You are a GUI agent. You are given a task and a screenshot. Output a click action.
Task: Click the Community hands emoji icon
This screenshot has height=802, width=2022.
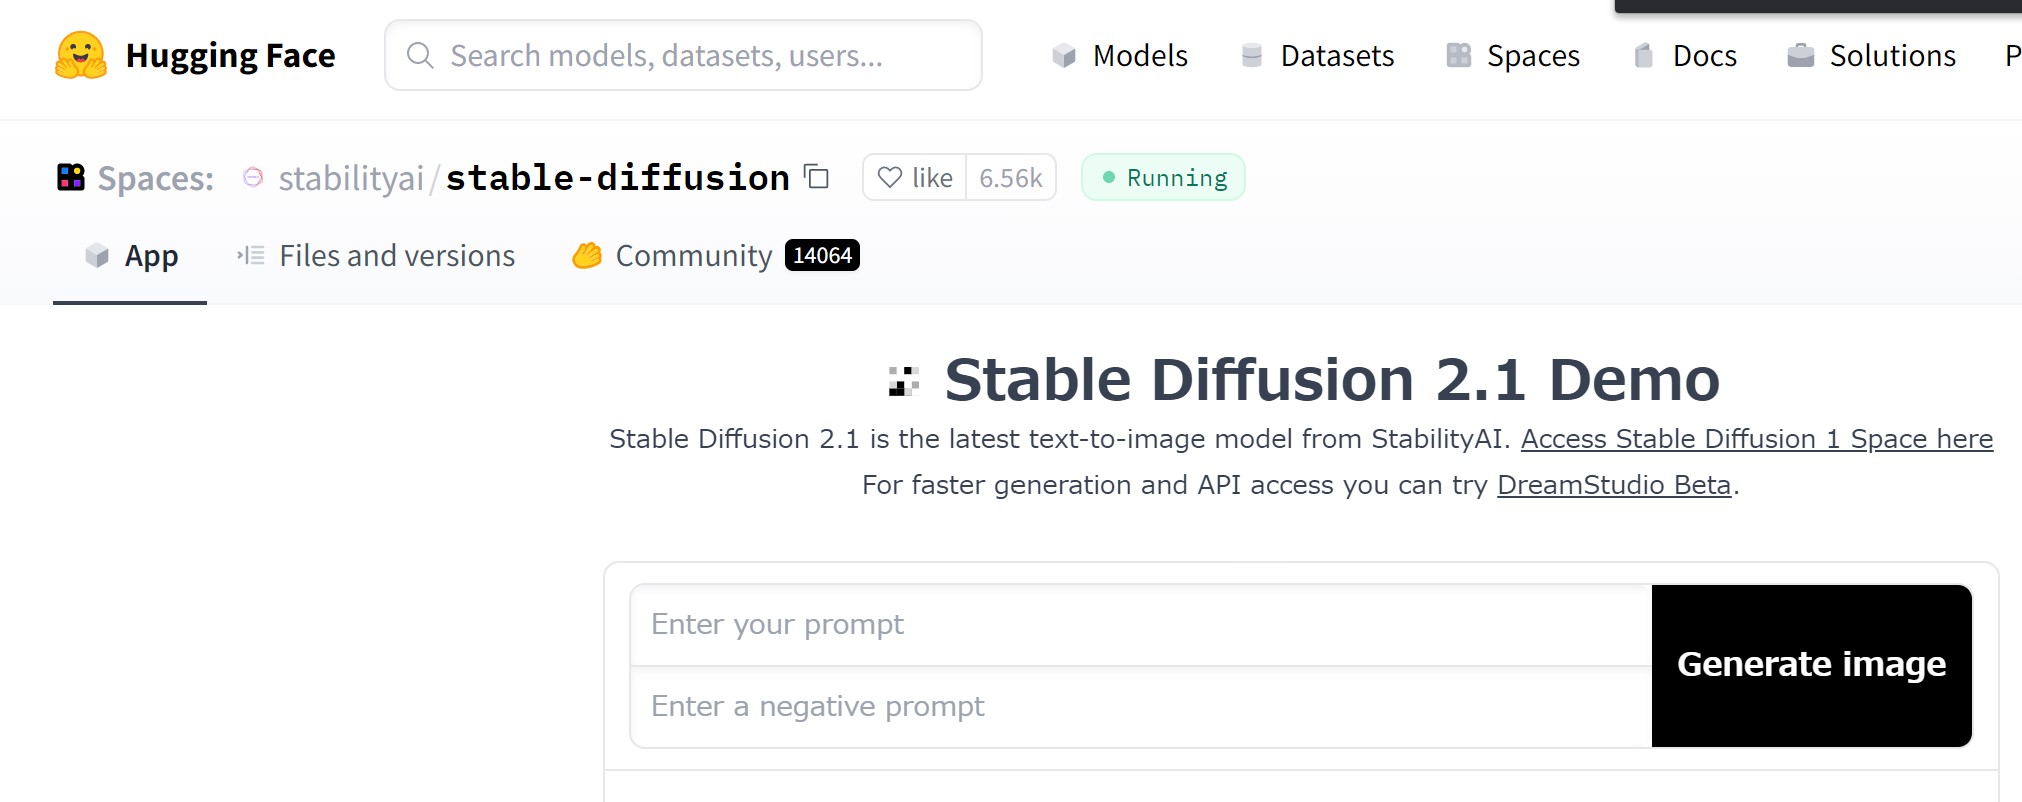click(587, 256)
